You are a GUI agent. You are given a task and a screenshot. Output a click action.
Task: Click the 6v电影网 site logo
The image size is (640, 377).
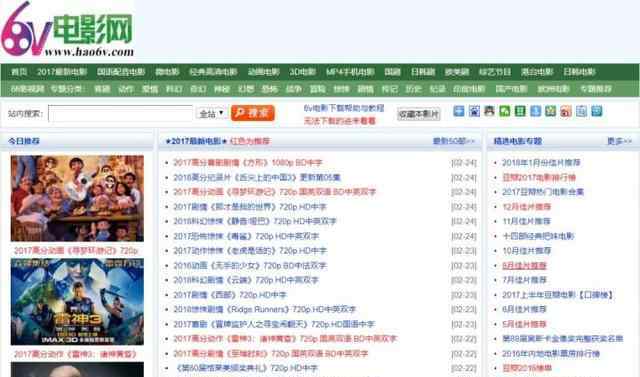[x=67, y=29]
